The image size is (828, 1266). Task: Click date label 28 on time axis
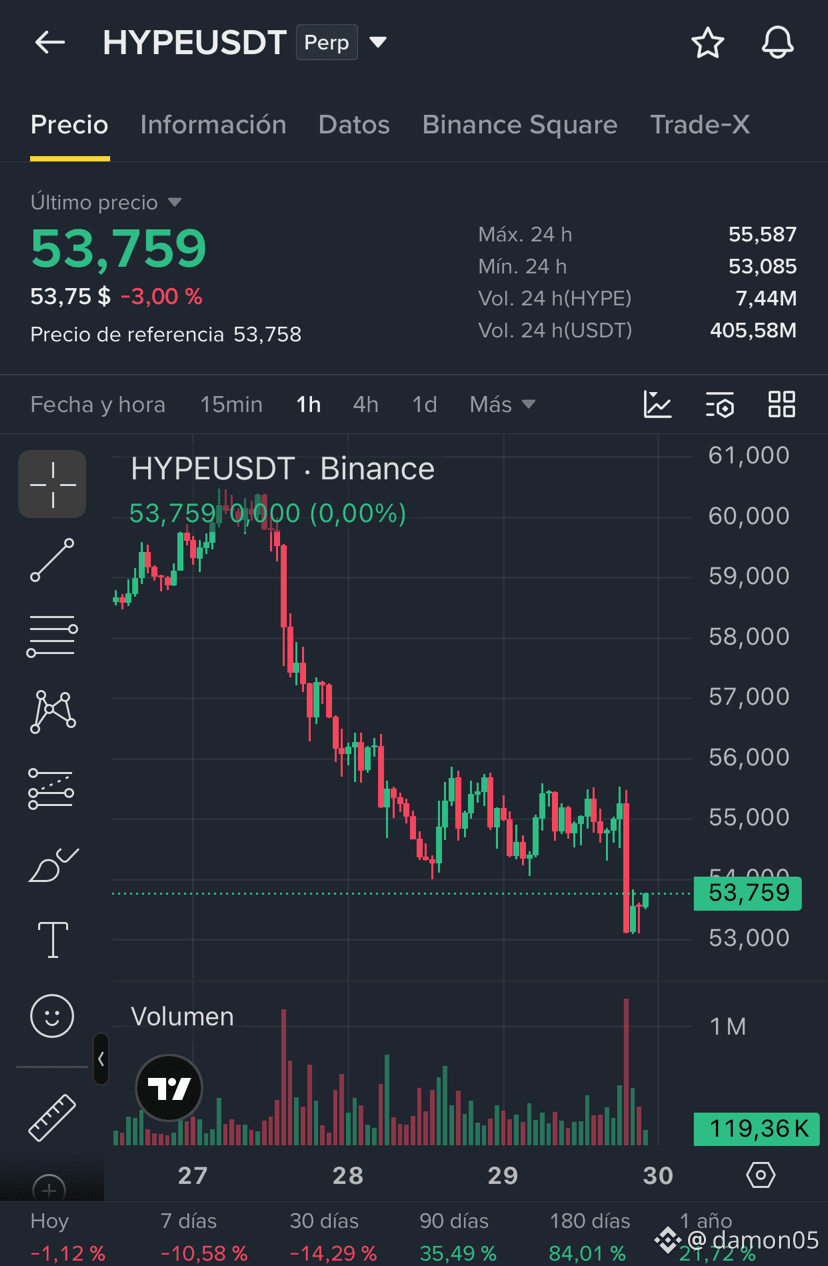(347, 1175)
